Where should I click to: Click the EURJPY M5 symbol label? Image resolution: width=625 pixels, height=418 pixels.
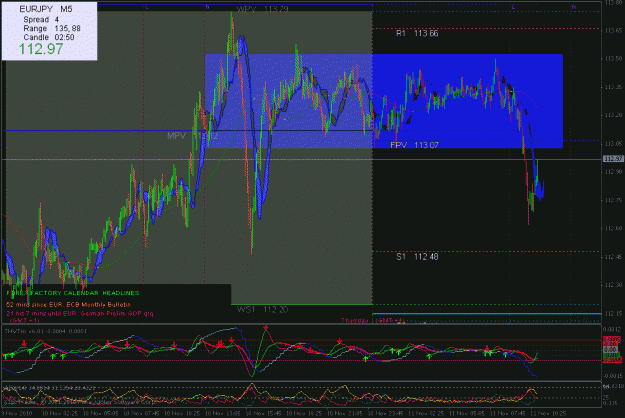pyautogui.click(x=46, y=9)
